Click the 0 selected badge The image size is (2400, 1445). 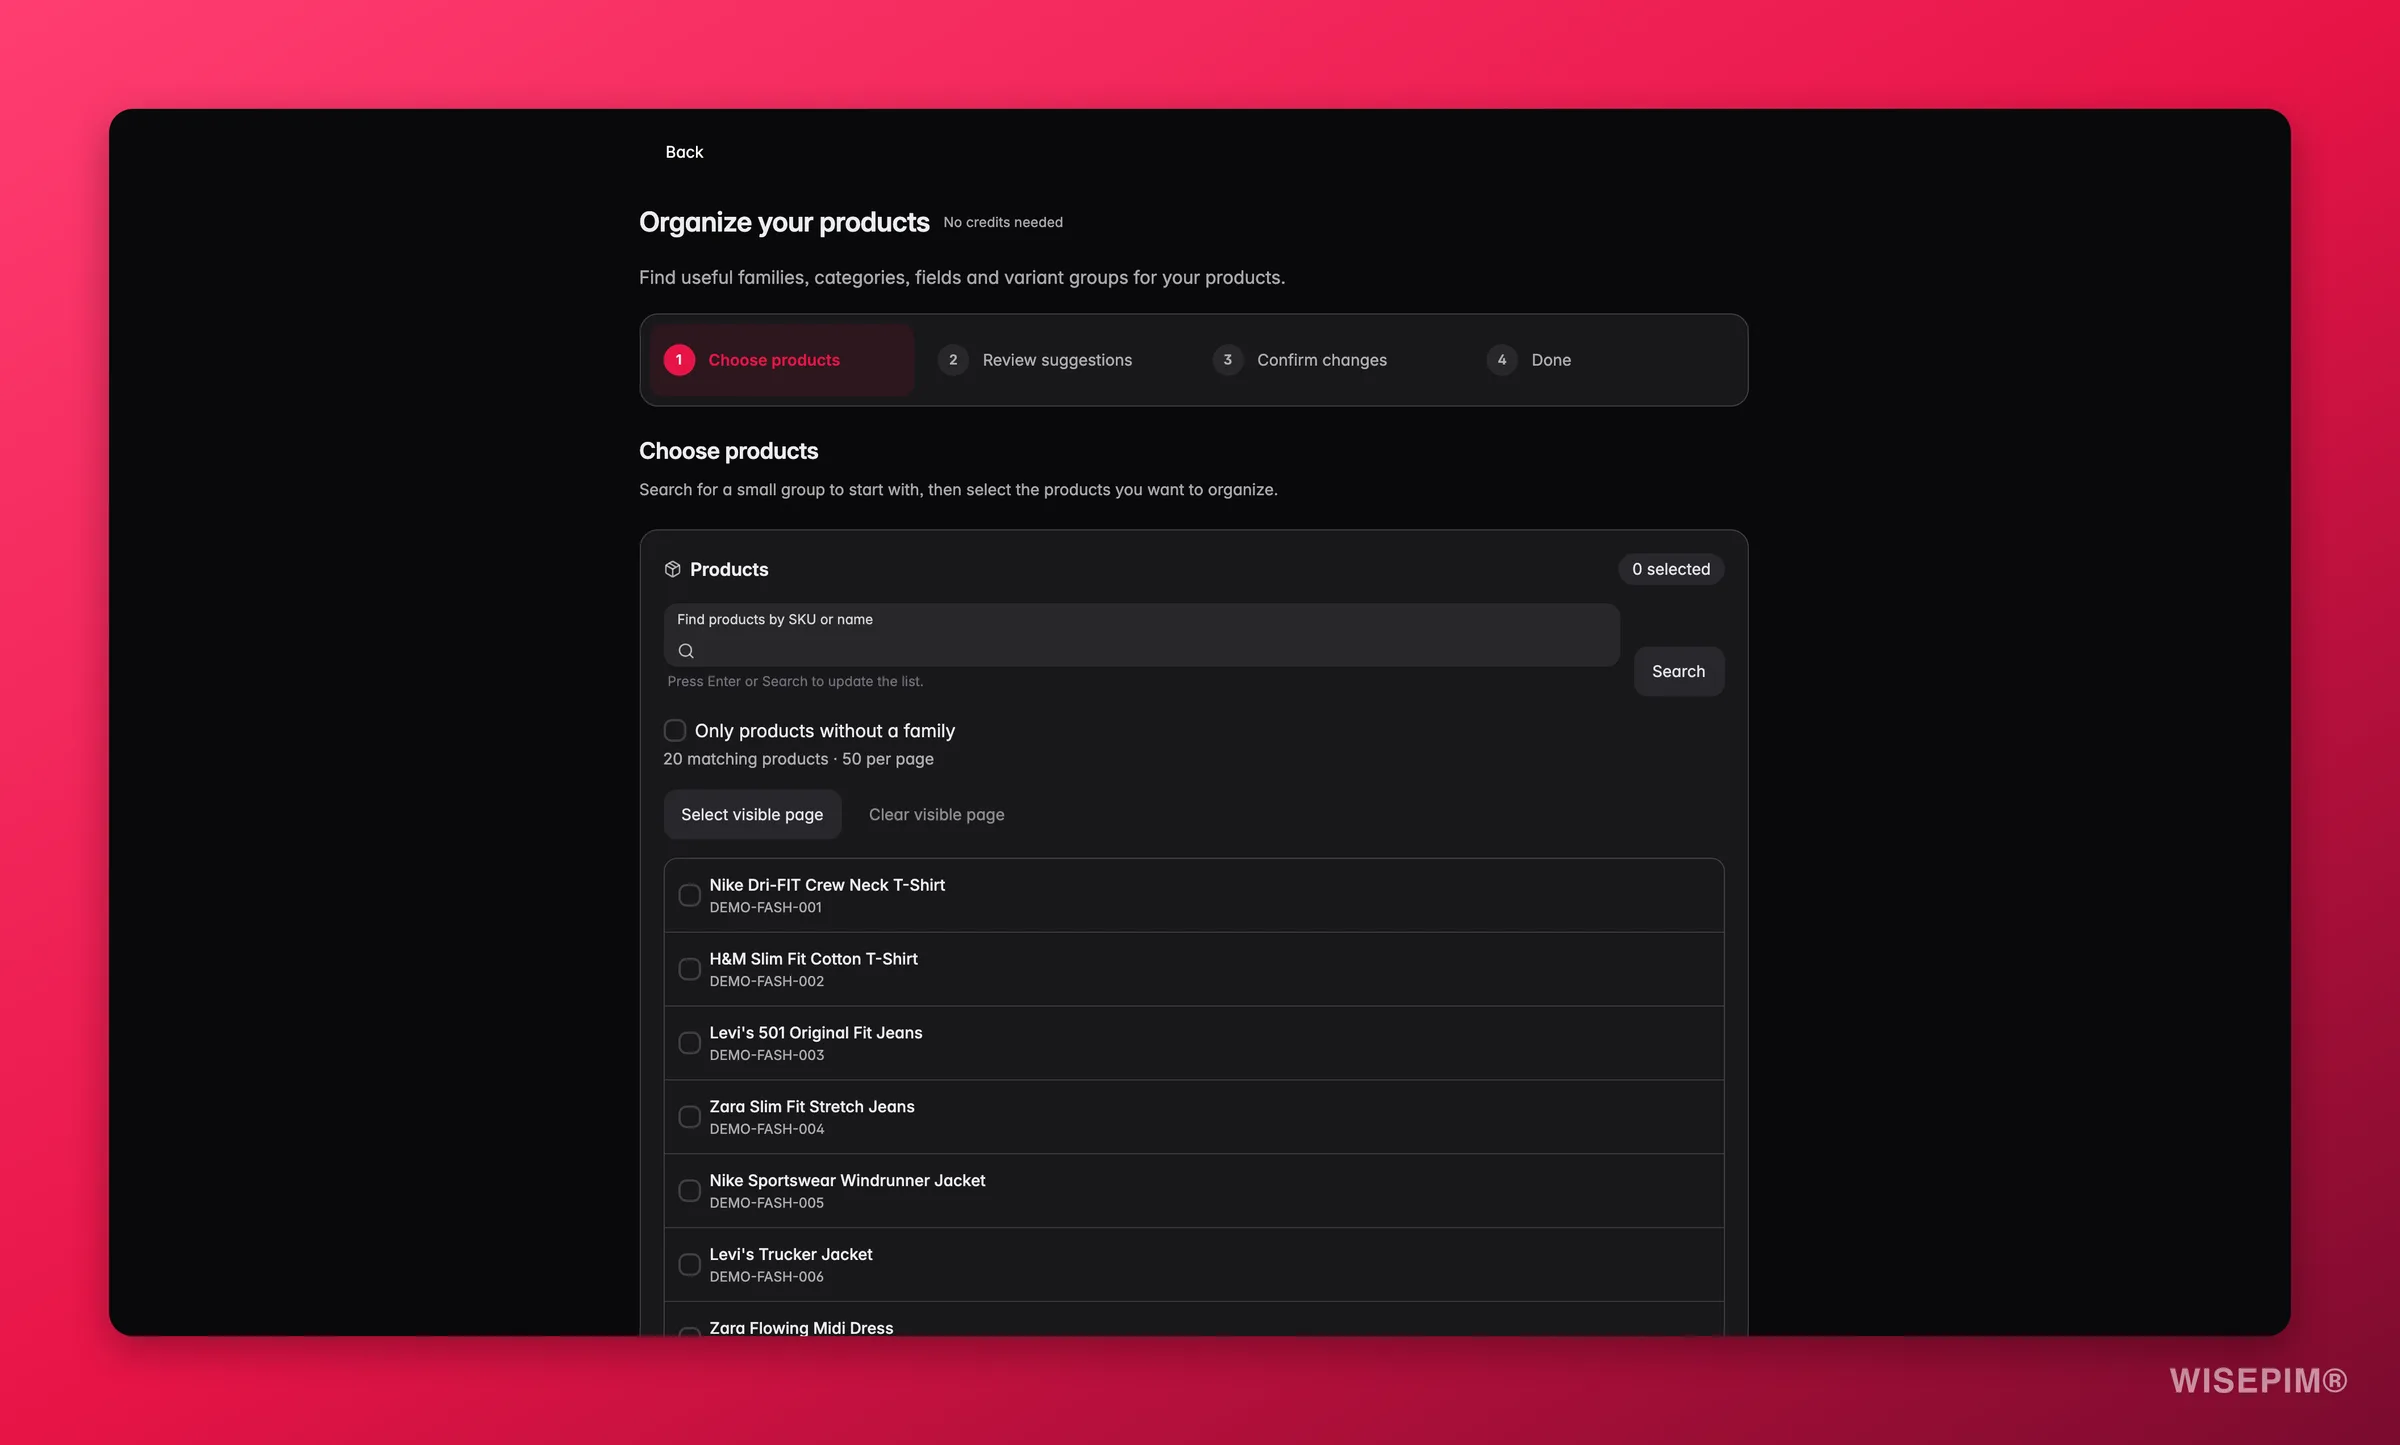[x=1671, y=569]
